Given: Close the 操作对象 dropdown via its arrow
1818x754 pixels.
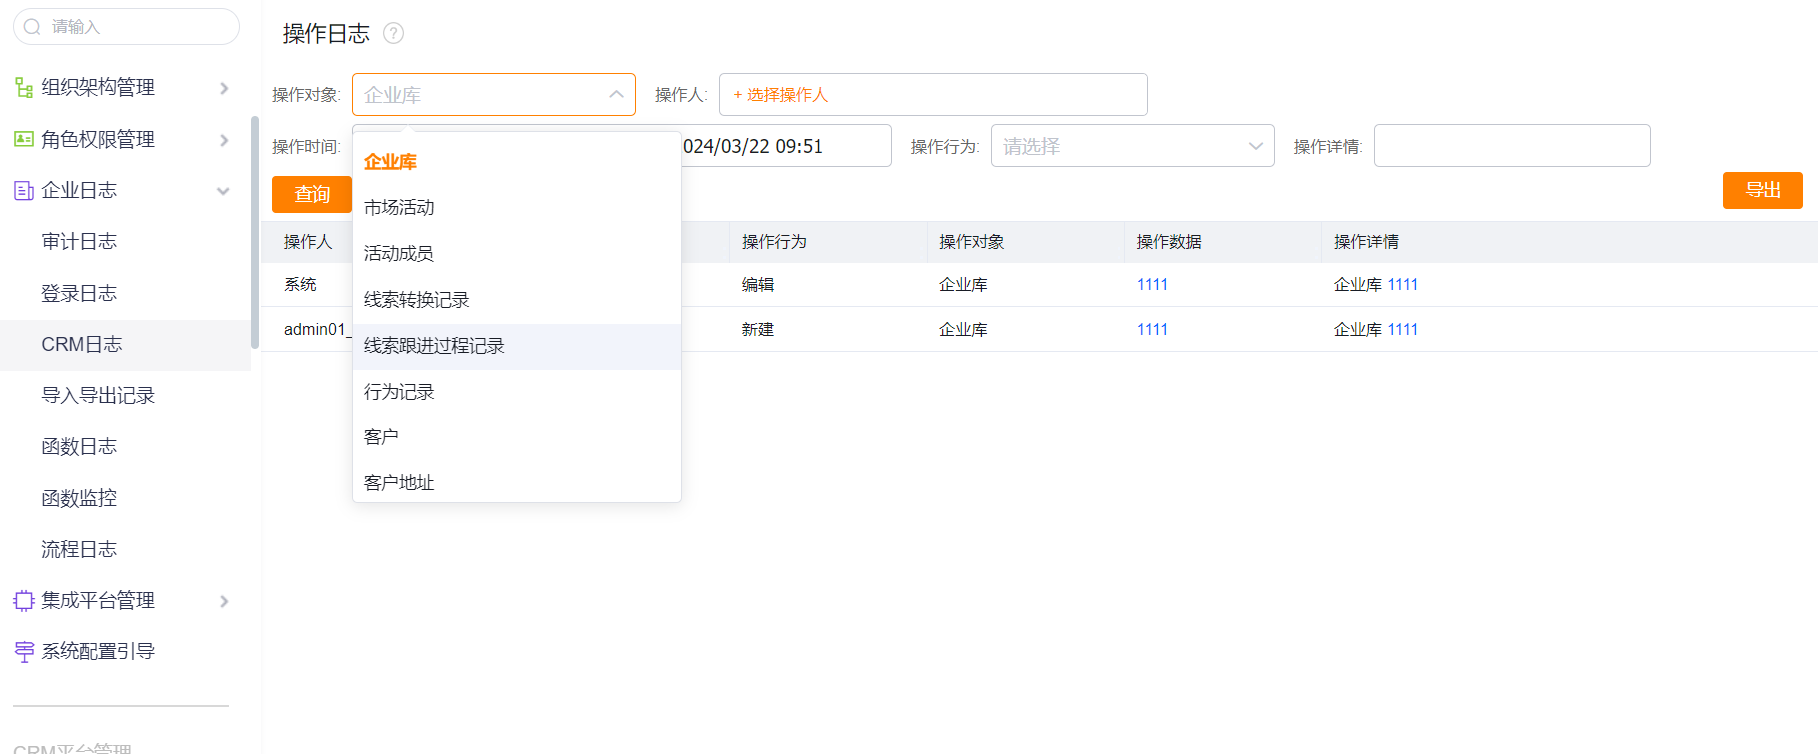Looking at the screenshot, I should pyautogui.click(x=616, y=95).
